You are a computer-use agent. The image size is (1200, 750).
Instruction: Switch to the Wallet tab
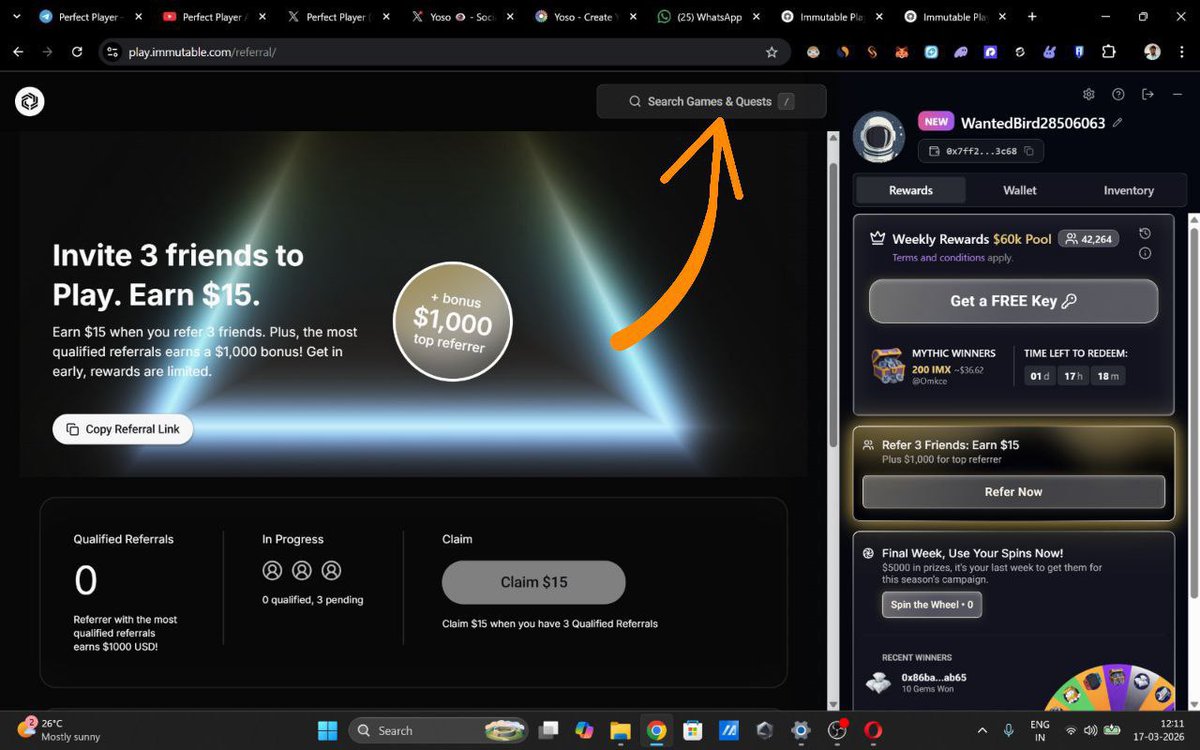click(1020, 190)
